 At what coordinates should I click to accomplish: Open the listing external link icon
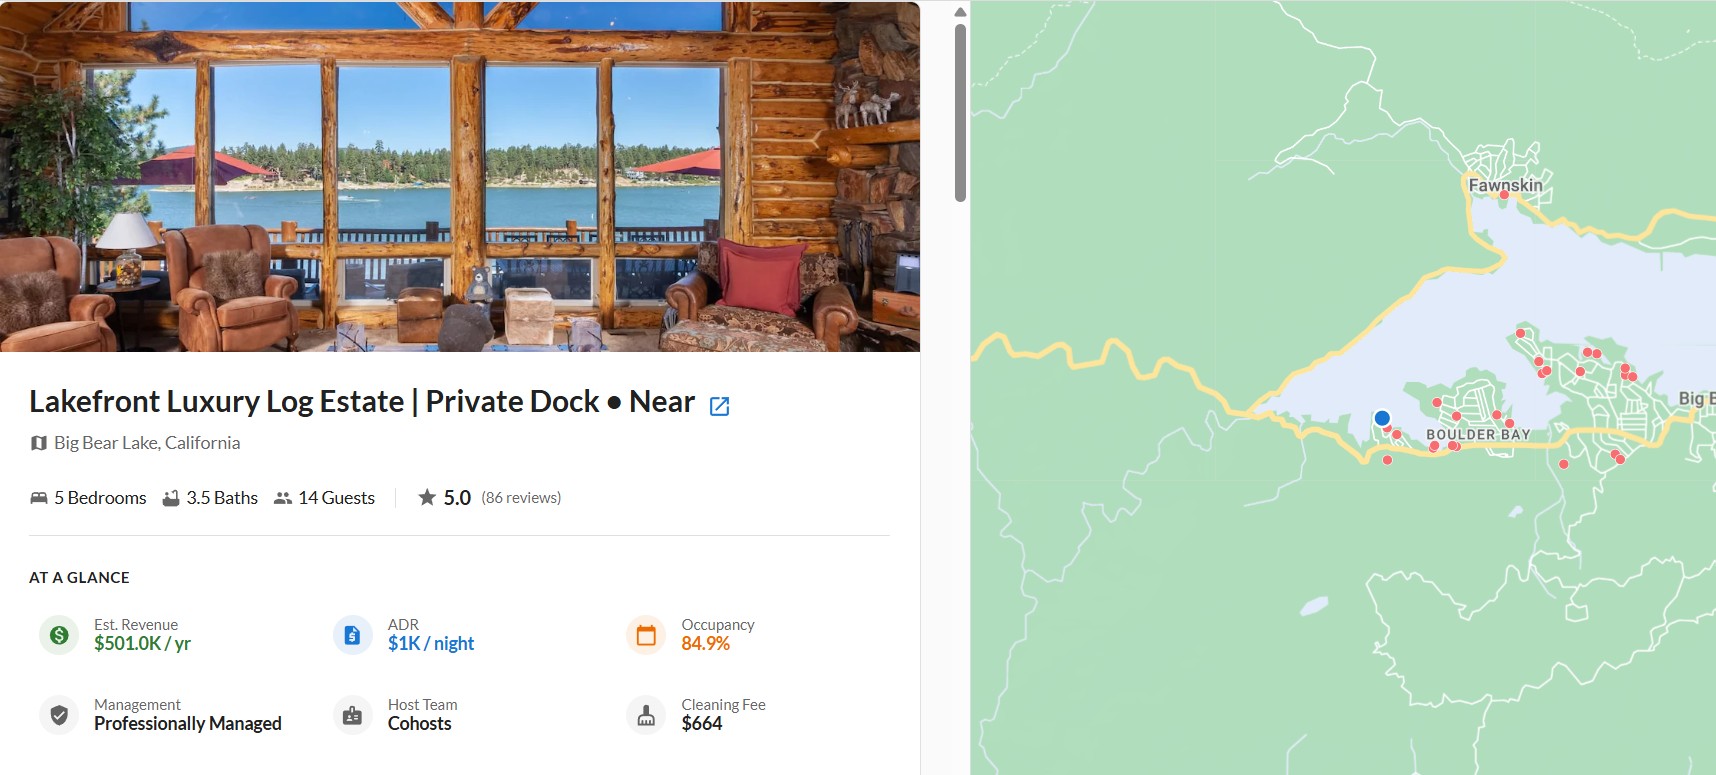pyautogui.click(x=719, y=405)
